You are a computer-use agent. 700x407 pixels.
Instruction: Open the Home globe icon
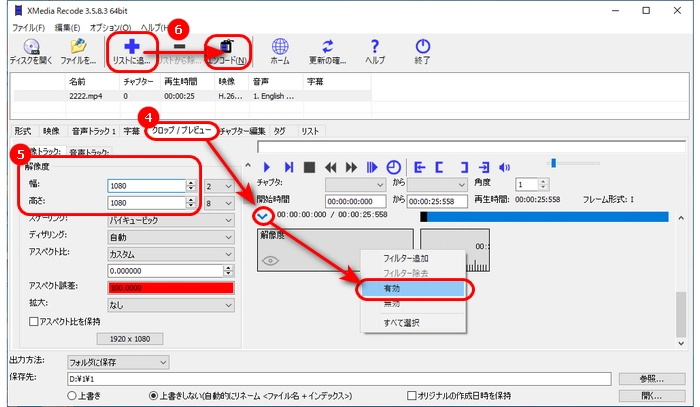[x=280, y=46]
